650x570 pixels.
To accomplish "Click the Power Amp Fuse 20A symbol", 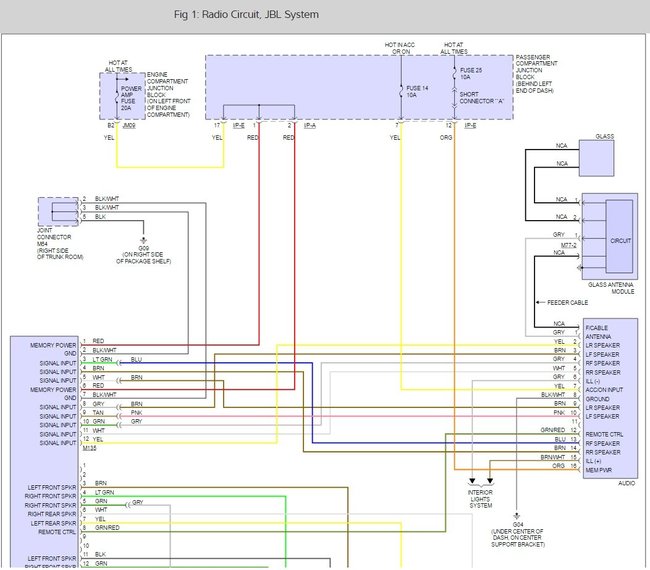I will (x=118, y=95).
